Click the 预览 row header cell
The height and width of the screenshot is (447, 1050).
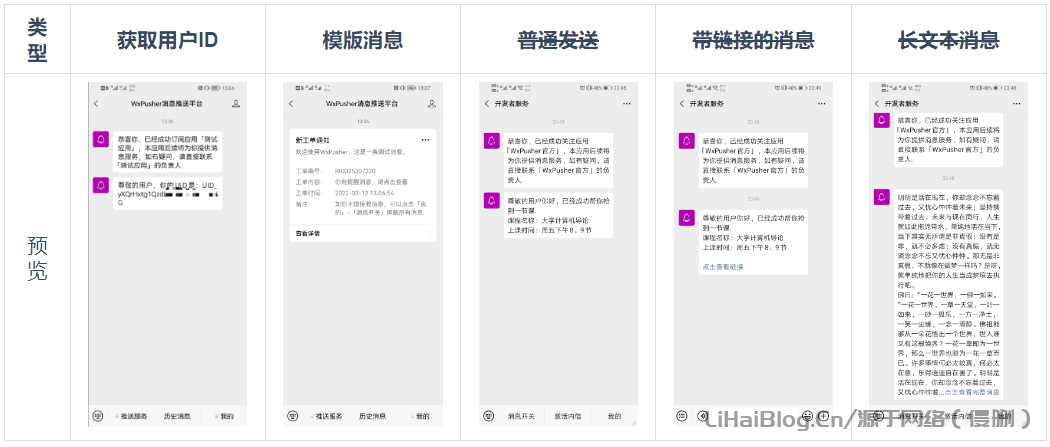pos(38,258)
